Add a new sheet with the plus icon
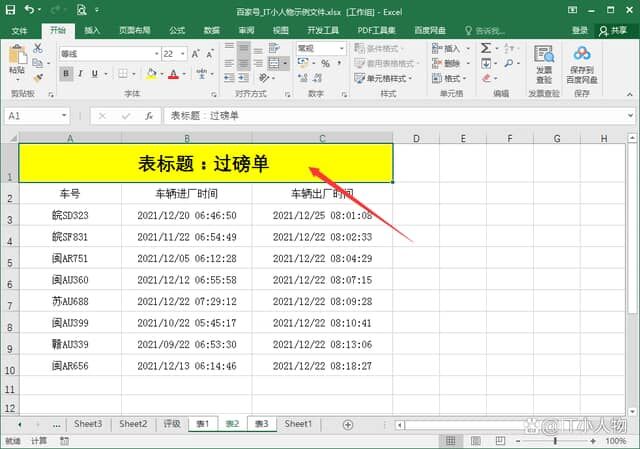The width and height of the screenshot is (640, 449). pyautogui.click(x=348, y=425)
